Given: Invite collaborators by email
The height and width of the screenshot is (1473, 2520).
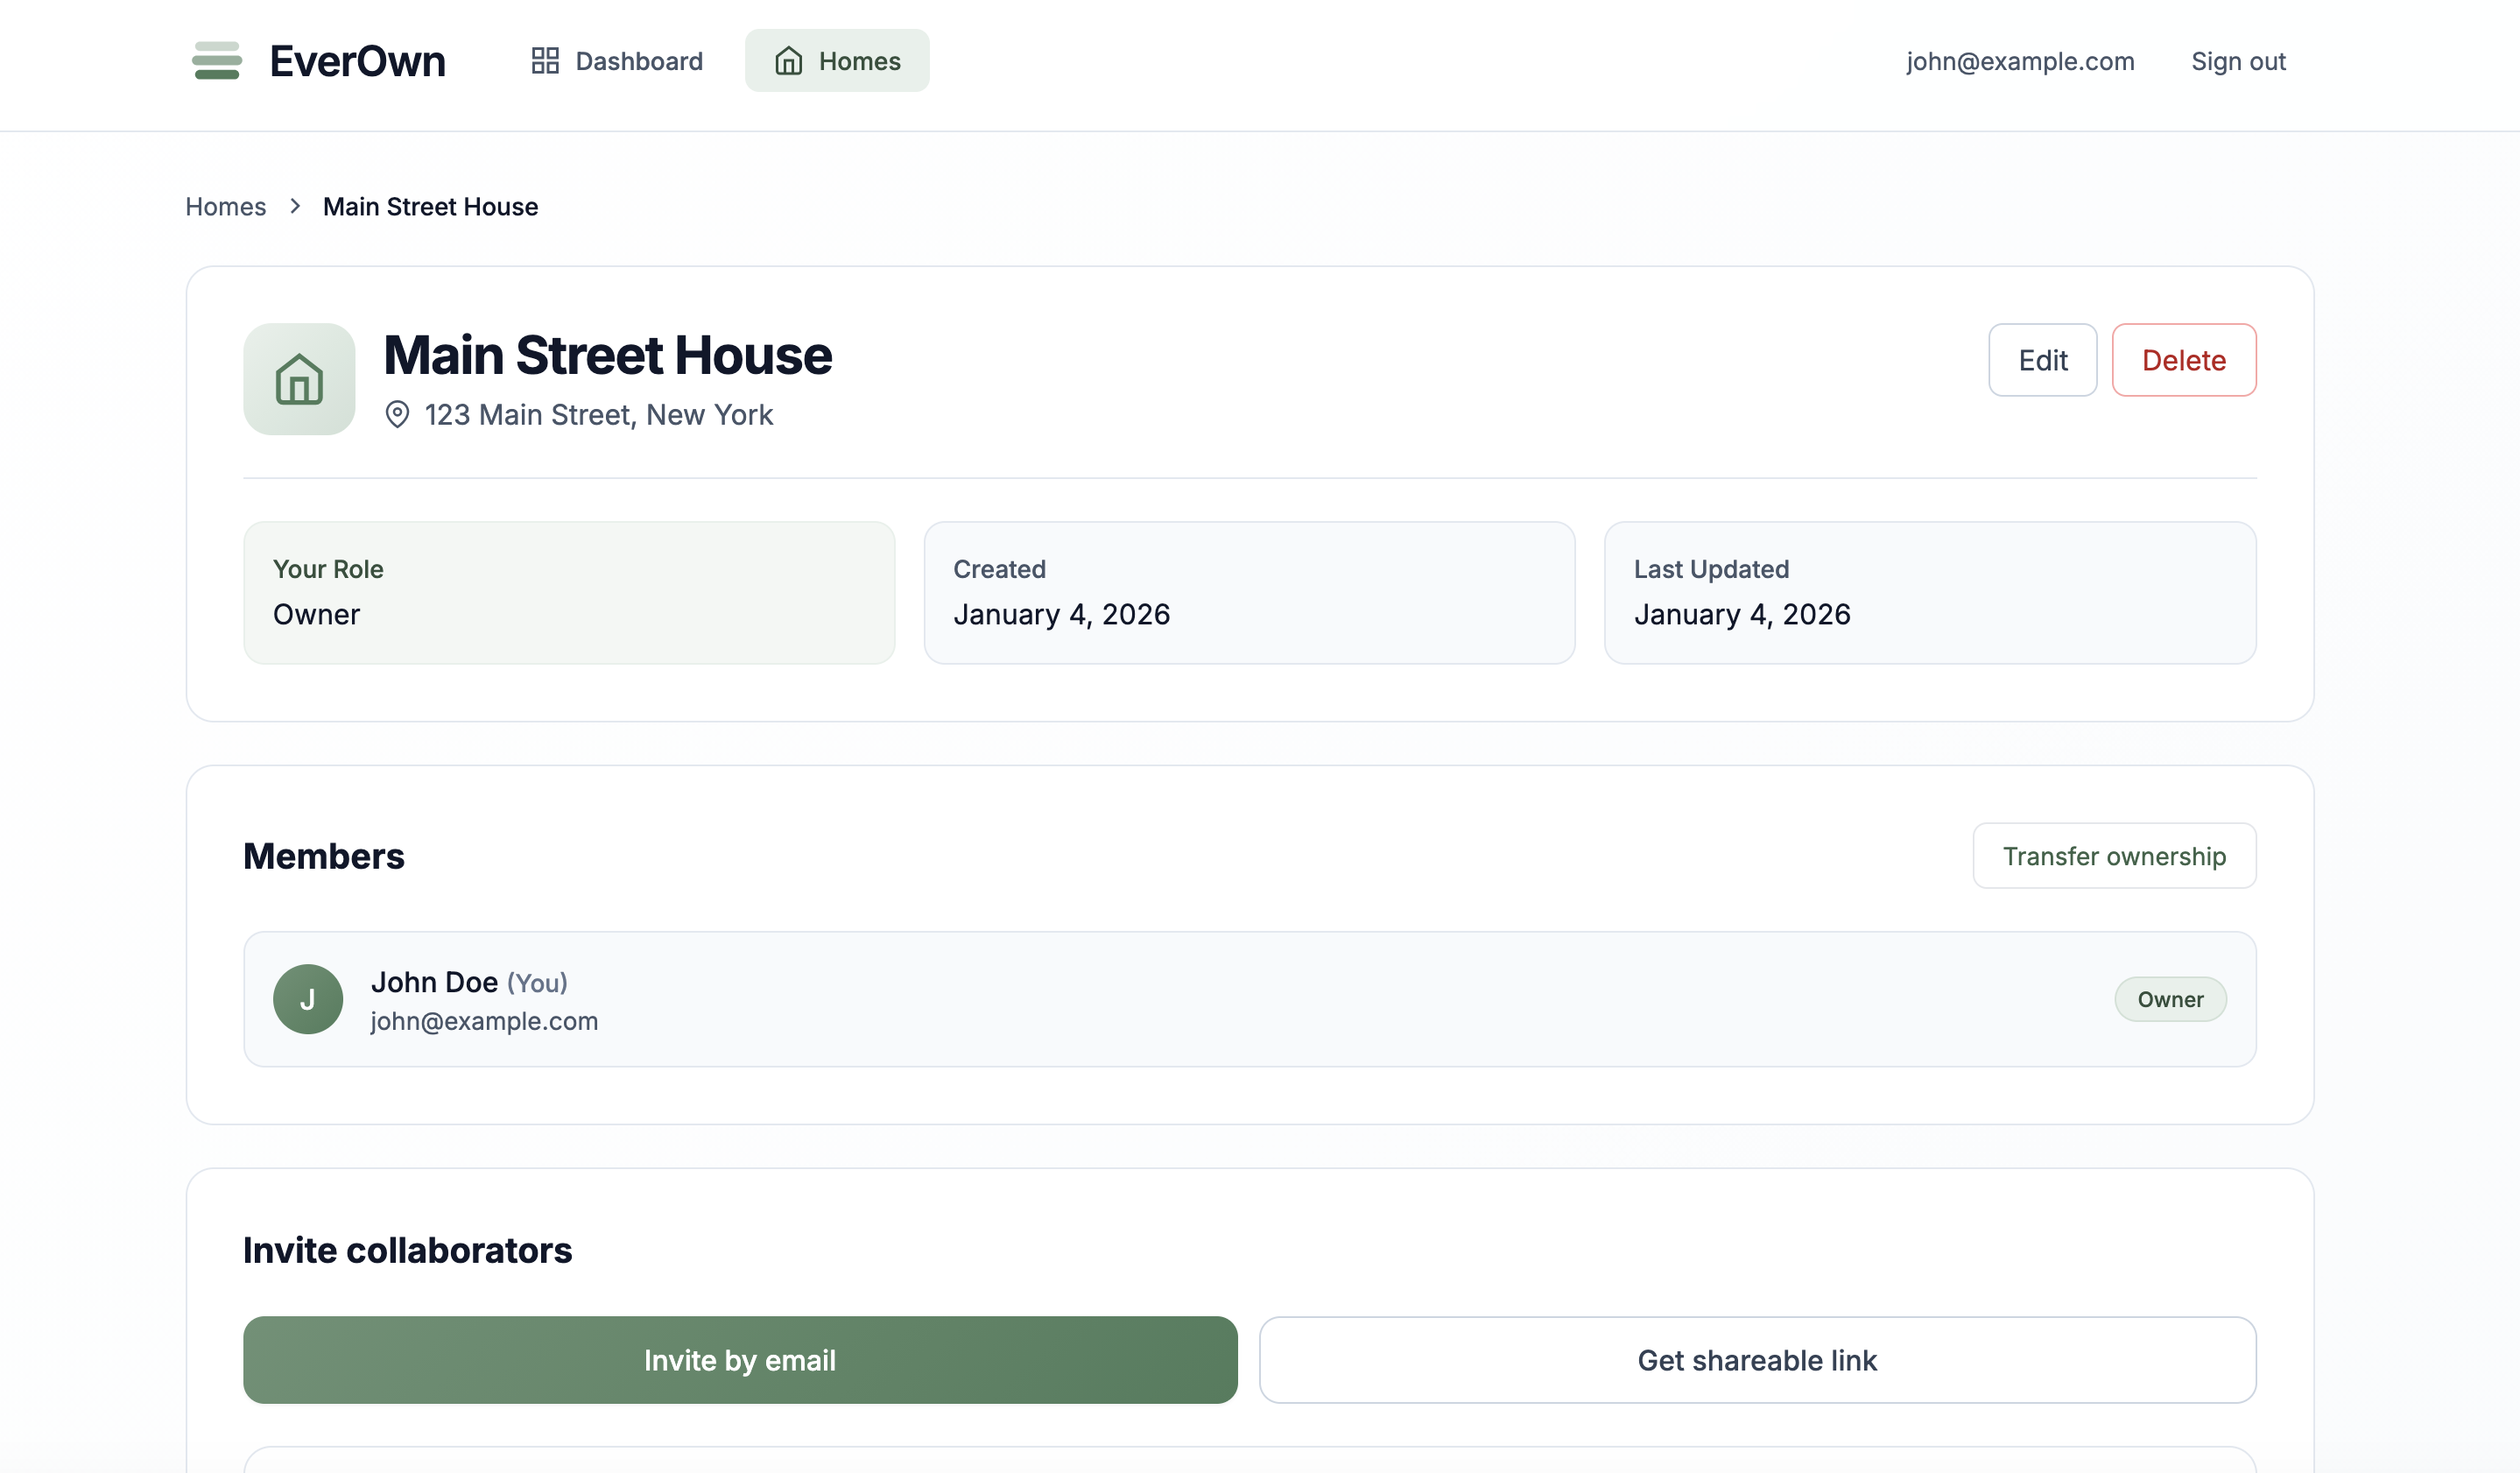Looking at the screenshot, I should (740, 1360).
